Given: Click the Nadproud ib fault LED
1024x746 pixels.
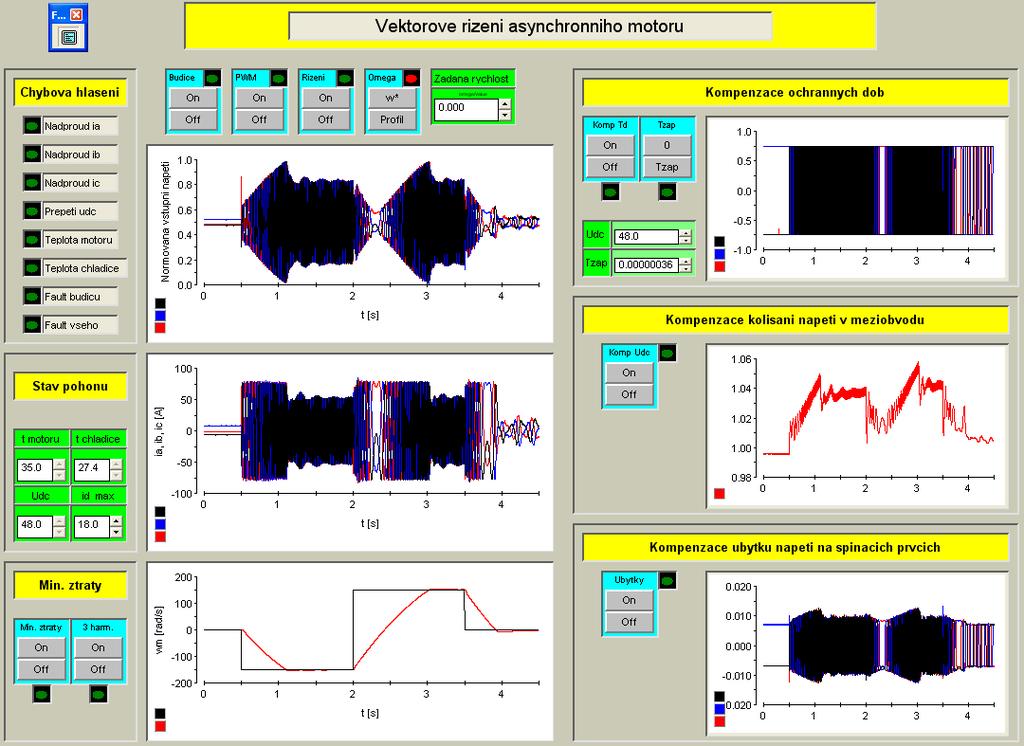Looking at the screenshot, I should [32, 154].
